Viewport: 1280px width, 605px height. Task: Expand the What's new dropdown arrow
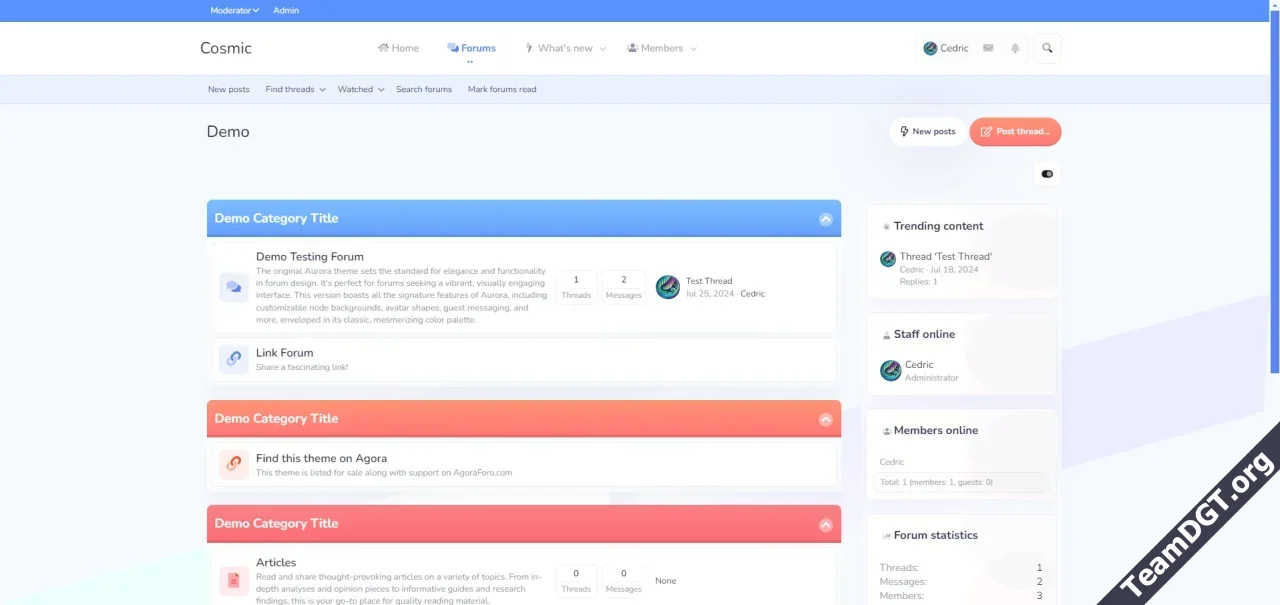[x=603, y=49]
